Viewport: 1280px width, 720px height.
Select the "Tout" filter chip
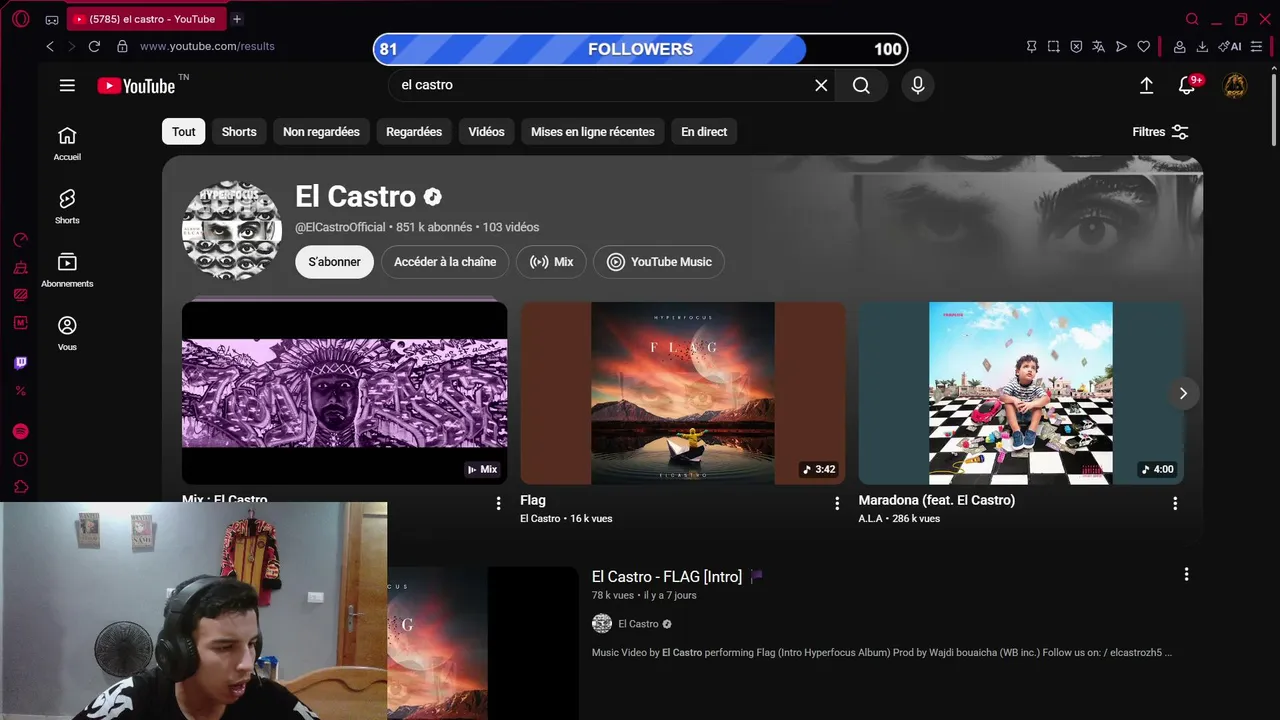pos(184,132)
